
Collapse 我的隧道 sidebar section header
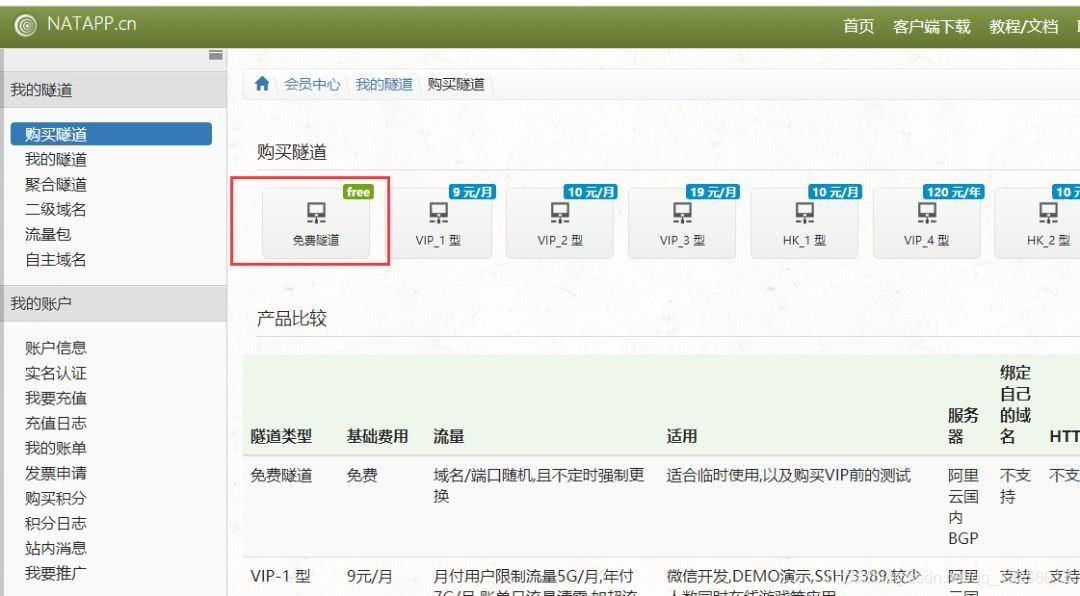click(114, 90)
